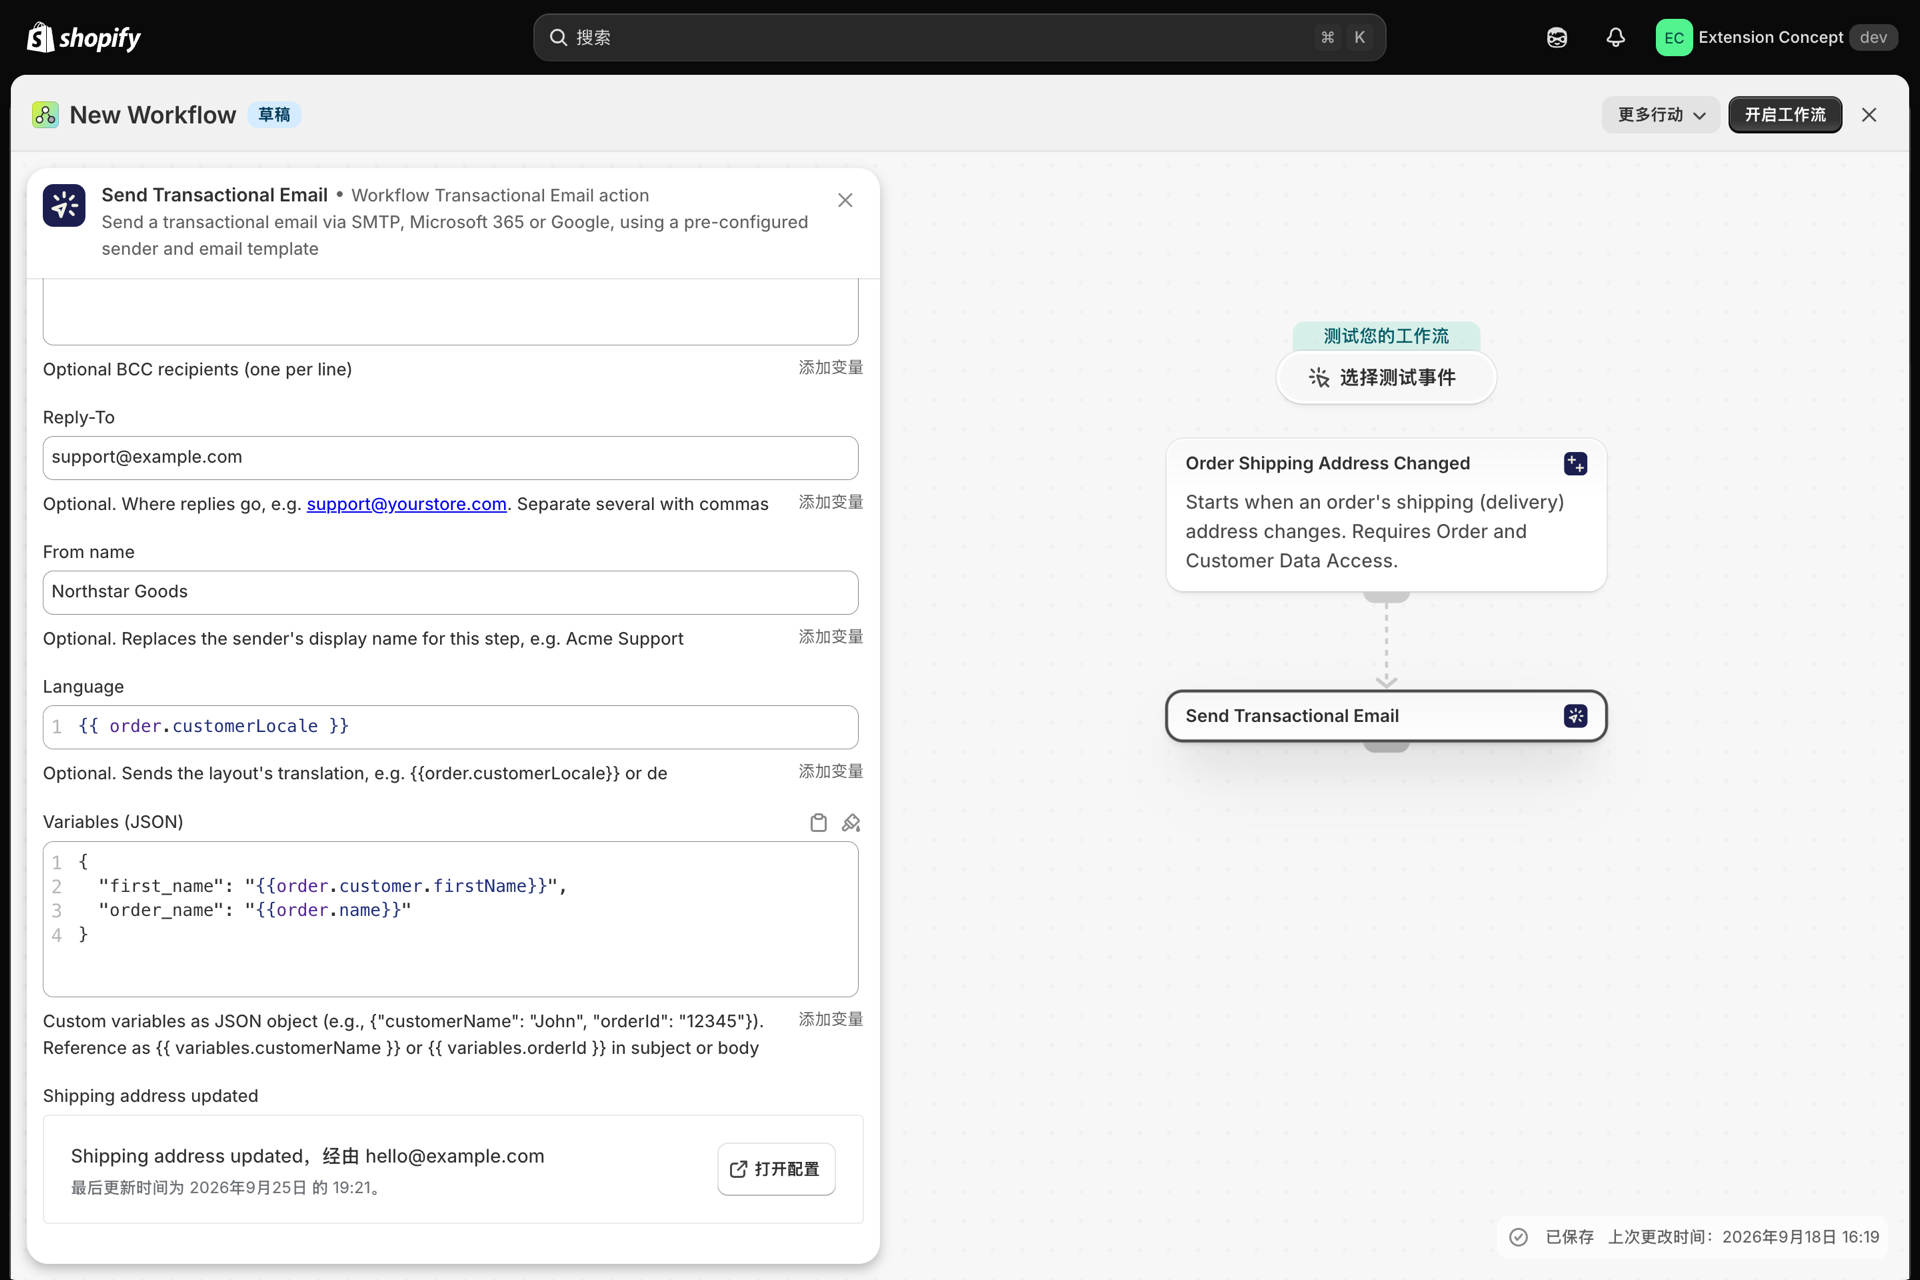Screen dimensions: 1920x1280
Task: Click the clipboard icon above Variables JSON
Action: [818, 822]
